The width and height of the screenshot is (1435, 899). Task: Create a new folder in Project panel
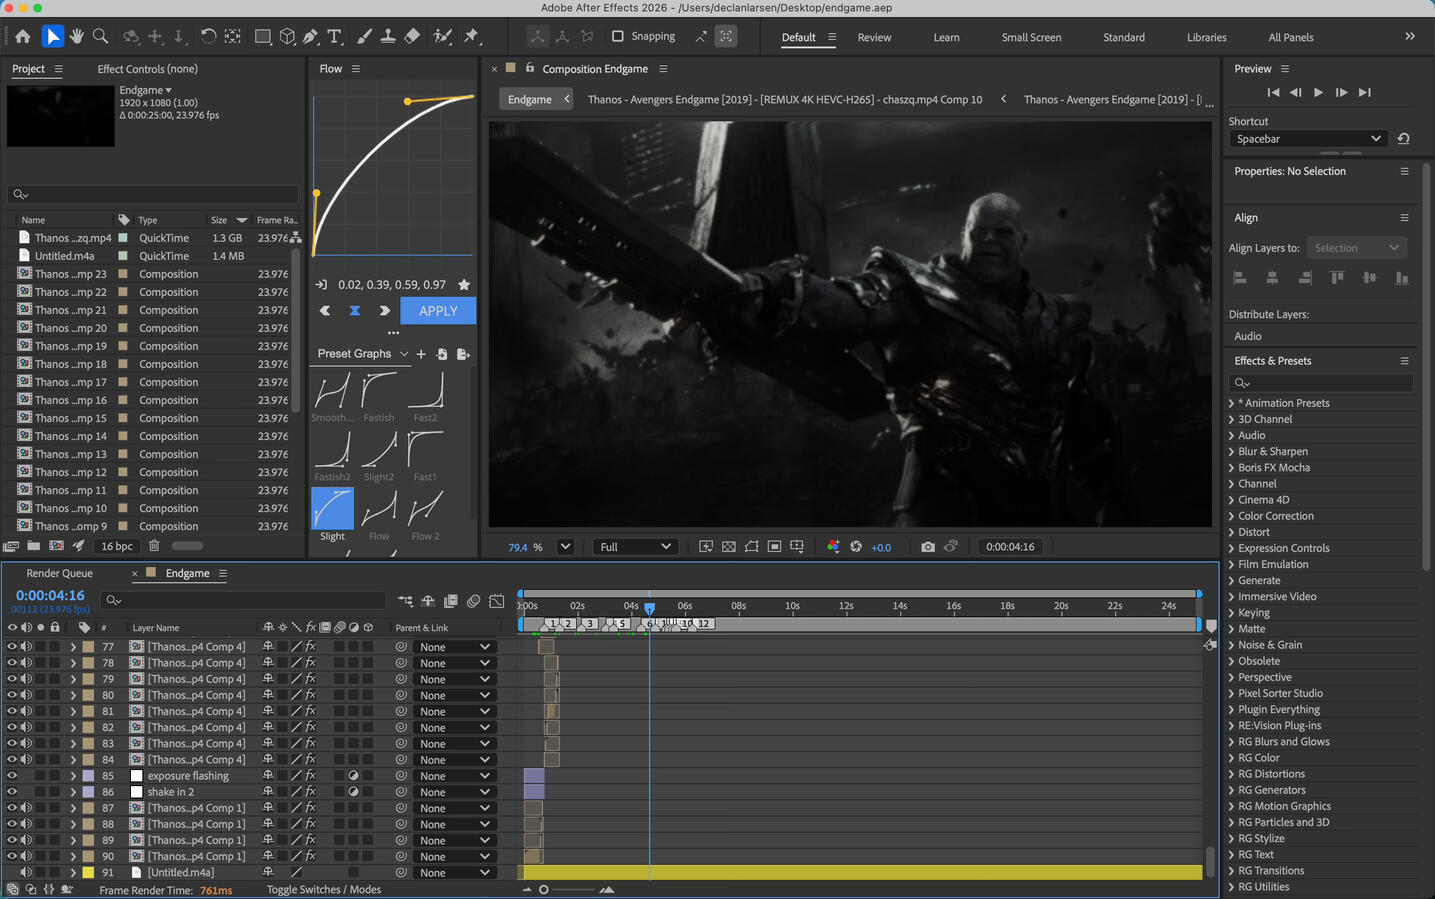(x=33, y=546)
